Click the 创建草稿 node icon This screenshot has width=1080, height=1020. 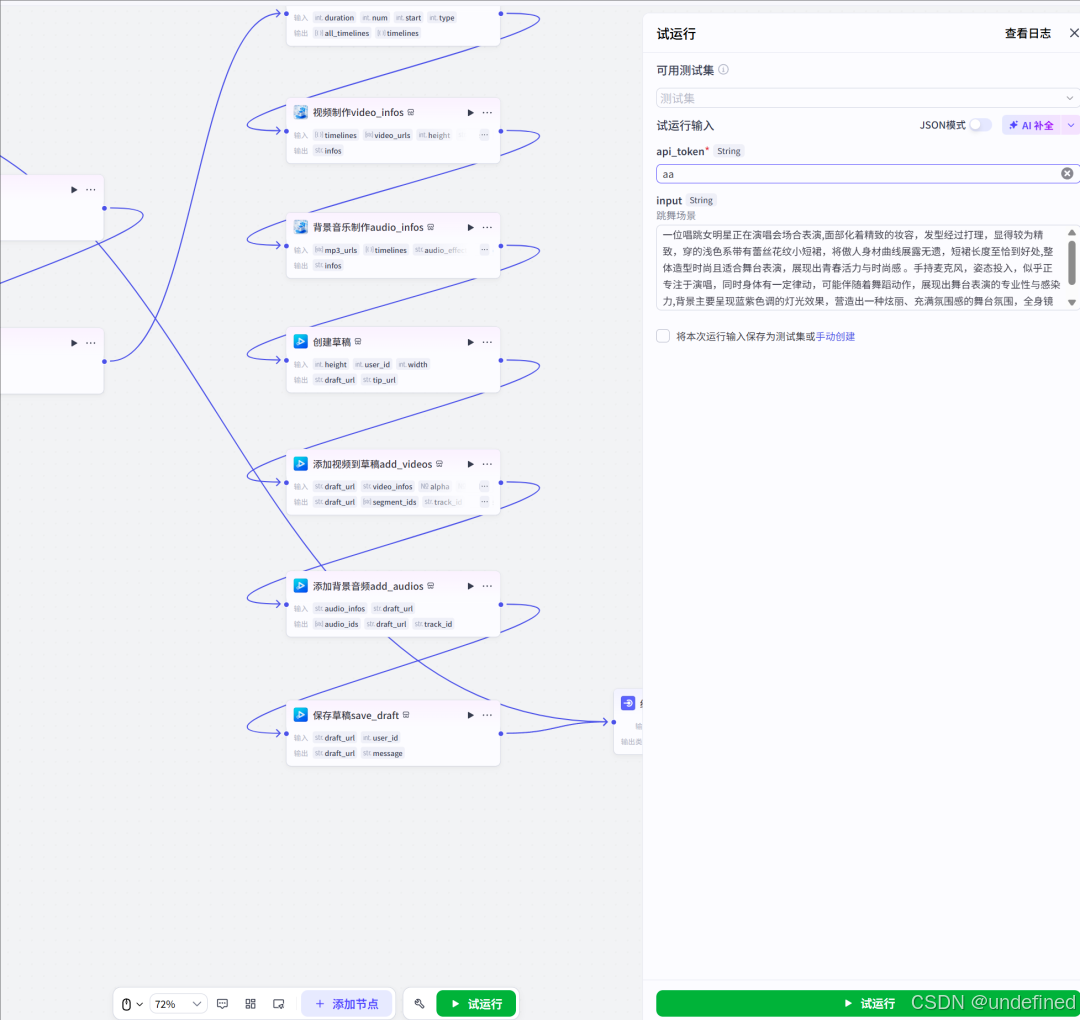tap(301, 342)
